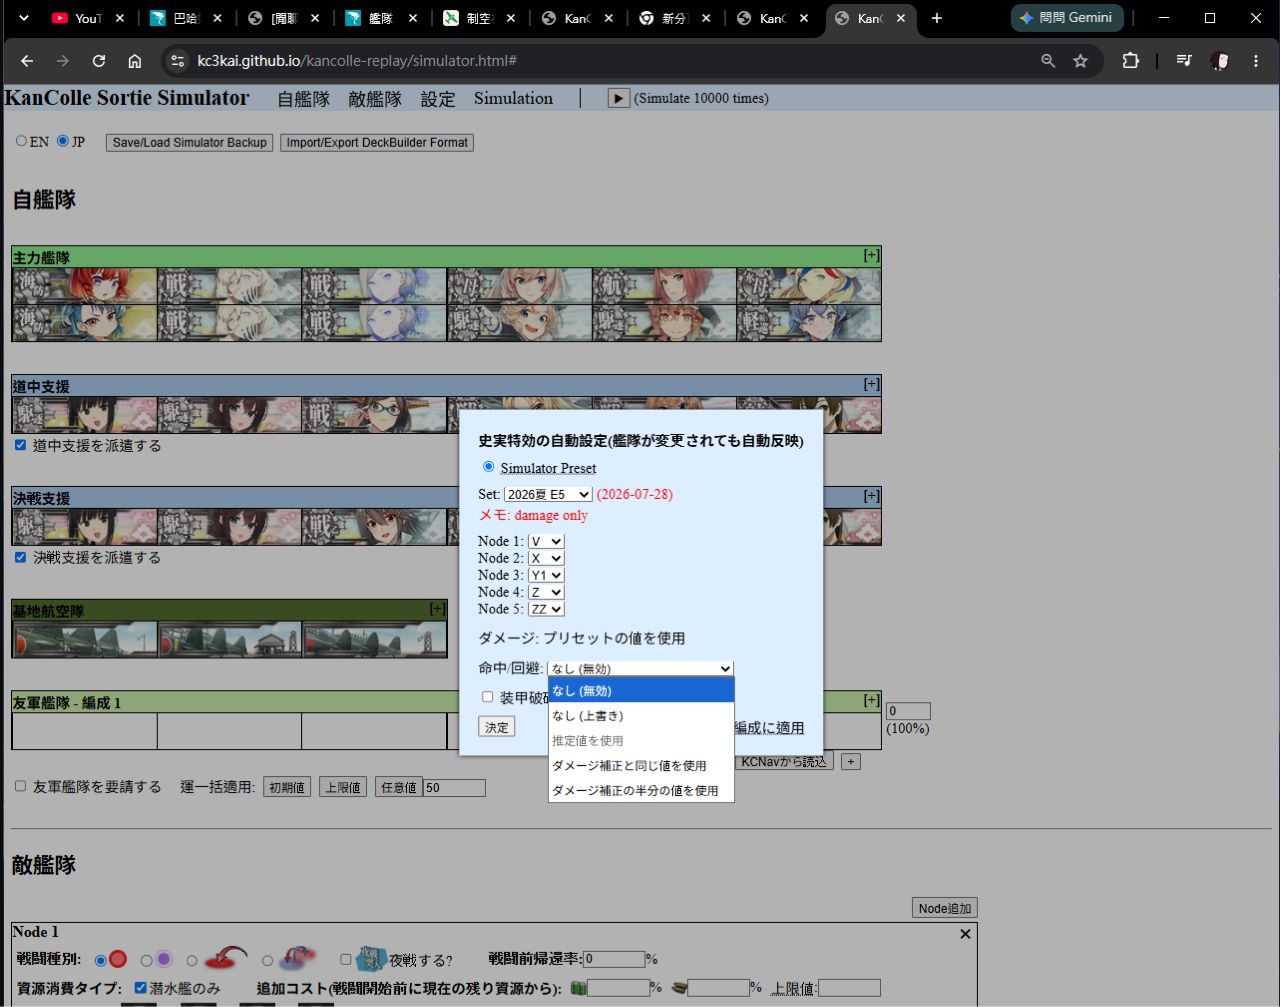Select the EN language radio button
The width and height of the screenshot is (1280, 1007).
[21, 141]
